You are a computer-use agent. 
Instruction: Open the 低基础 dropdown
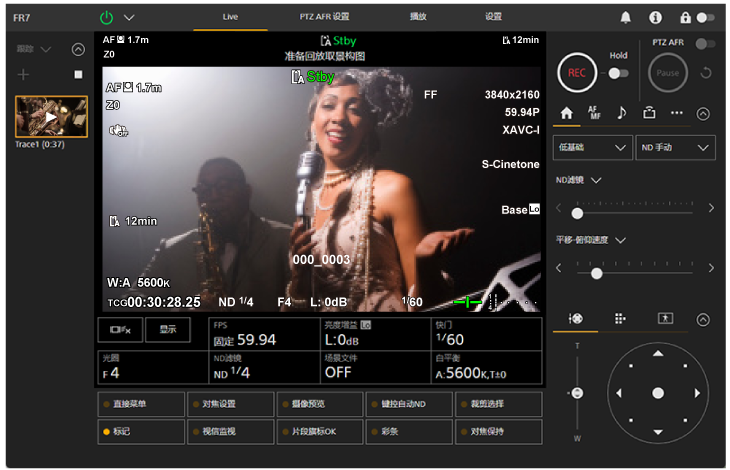coord(592,147)
